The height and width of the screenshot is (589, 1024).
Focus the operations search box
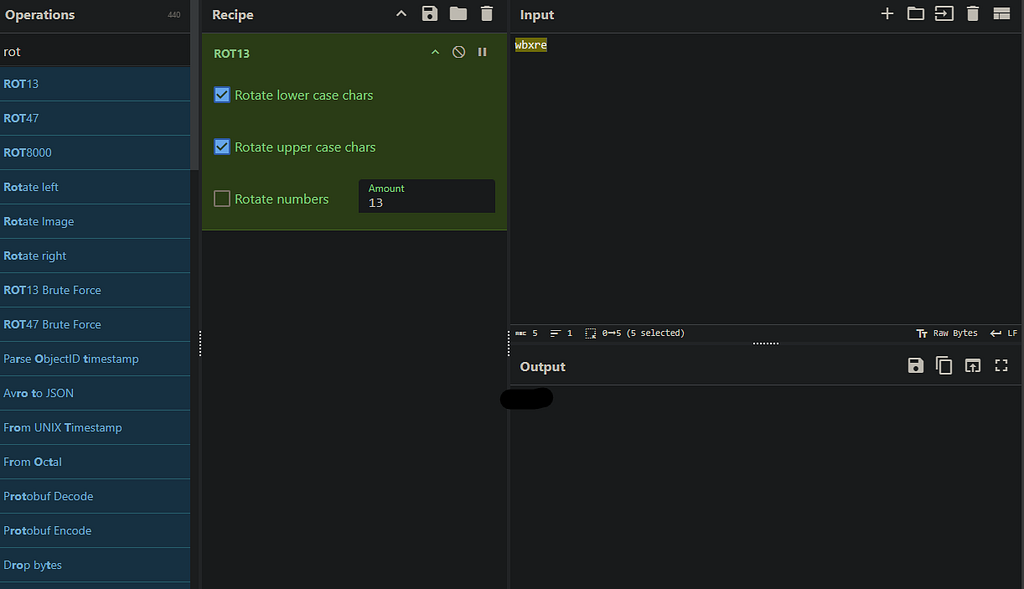click(x=95, y=52)
